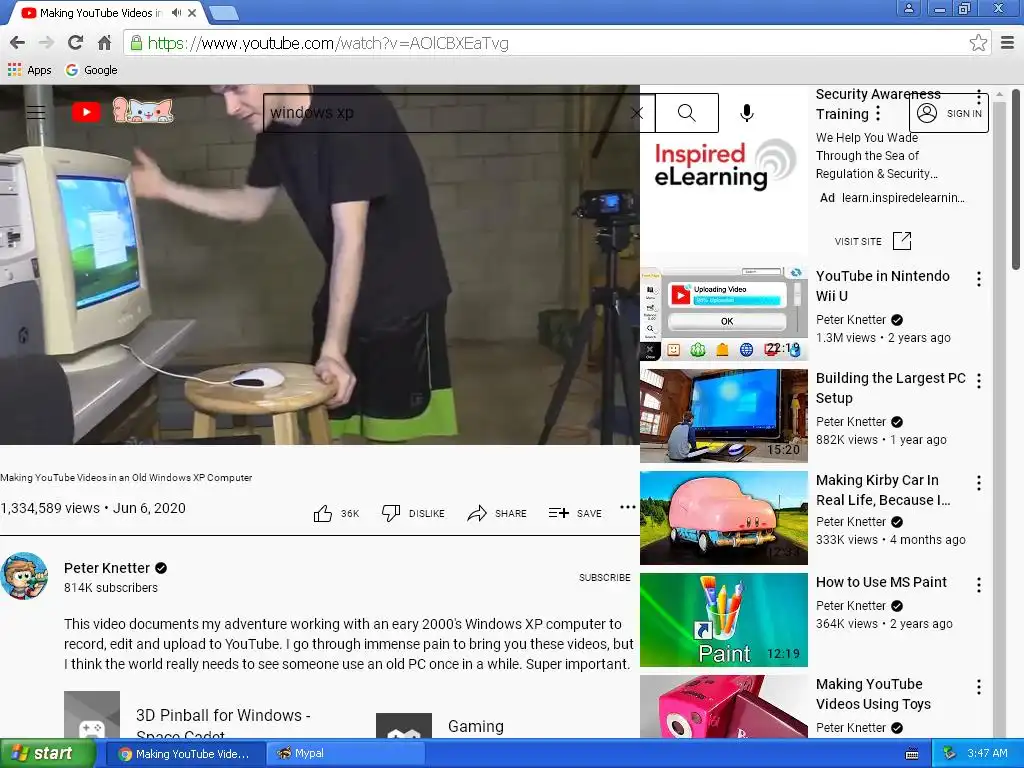Mute the tab via its speaker icon
The image size is (1024, 768).
click(176, 12)
